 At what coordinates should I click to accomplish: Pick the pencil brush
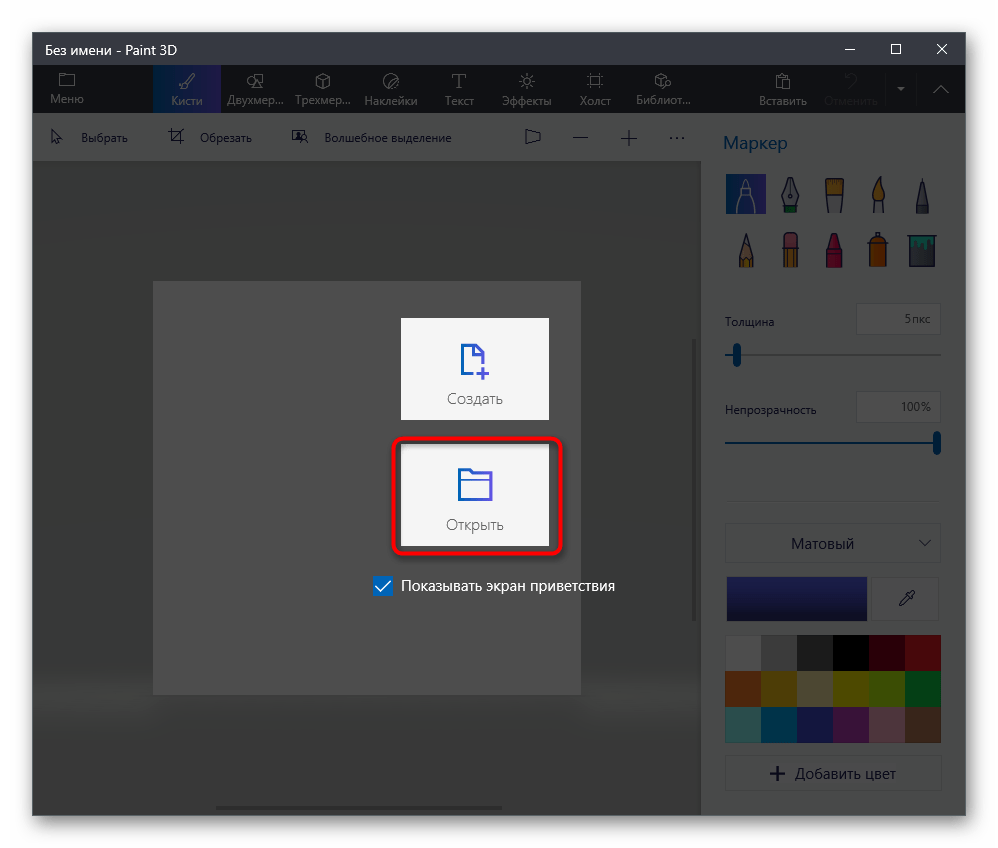(746, 249)
